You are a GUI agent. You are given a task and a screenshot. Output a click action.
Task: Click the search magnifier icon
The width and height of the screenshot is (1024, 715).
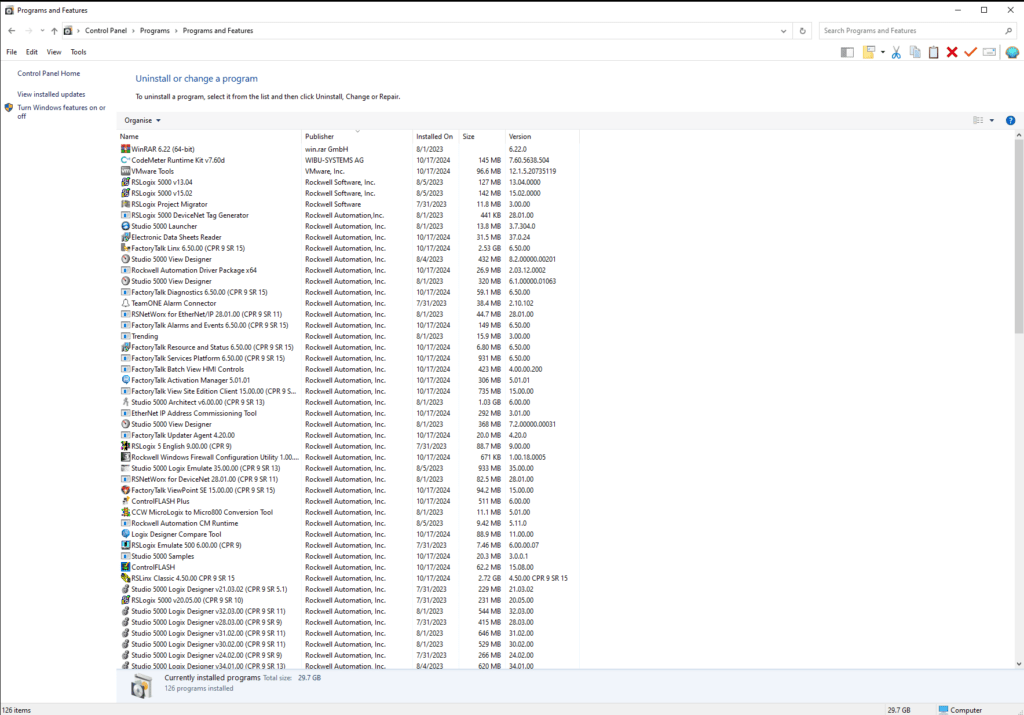point(1008,31)
